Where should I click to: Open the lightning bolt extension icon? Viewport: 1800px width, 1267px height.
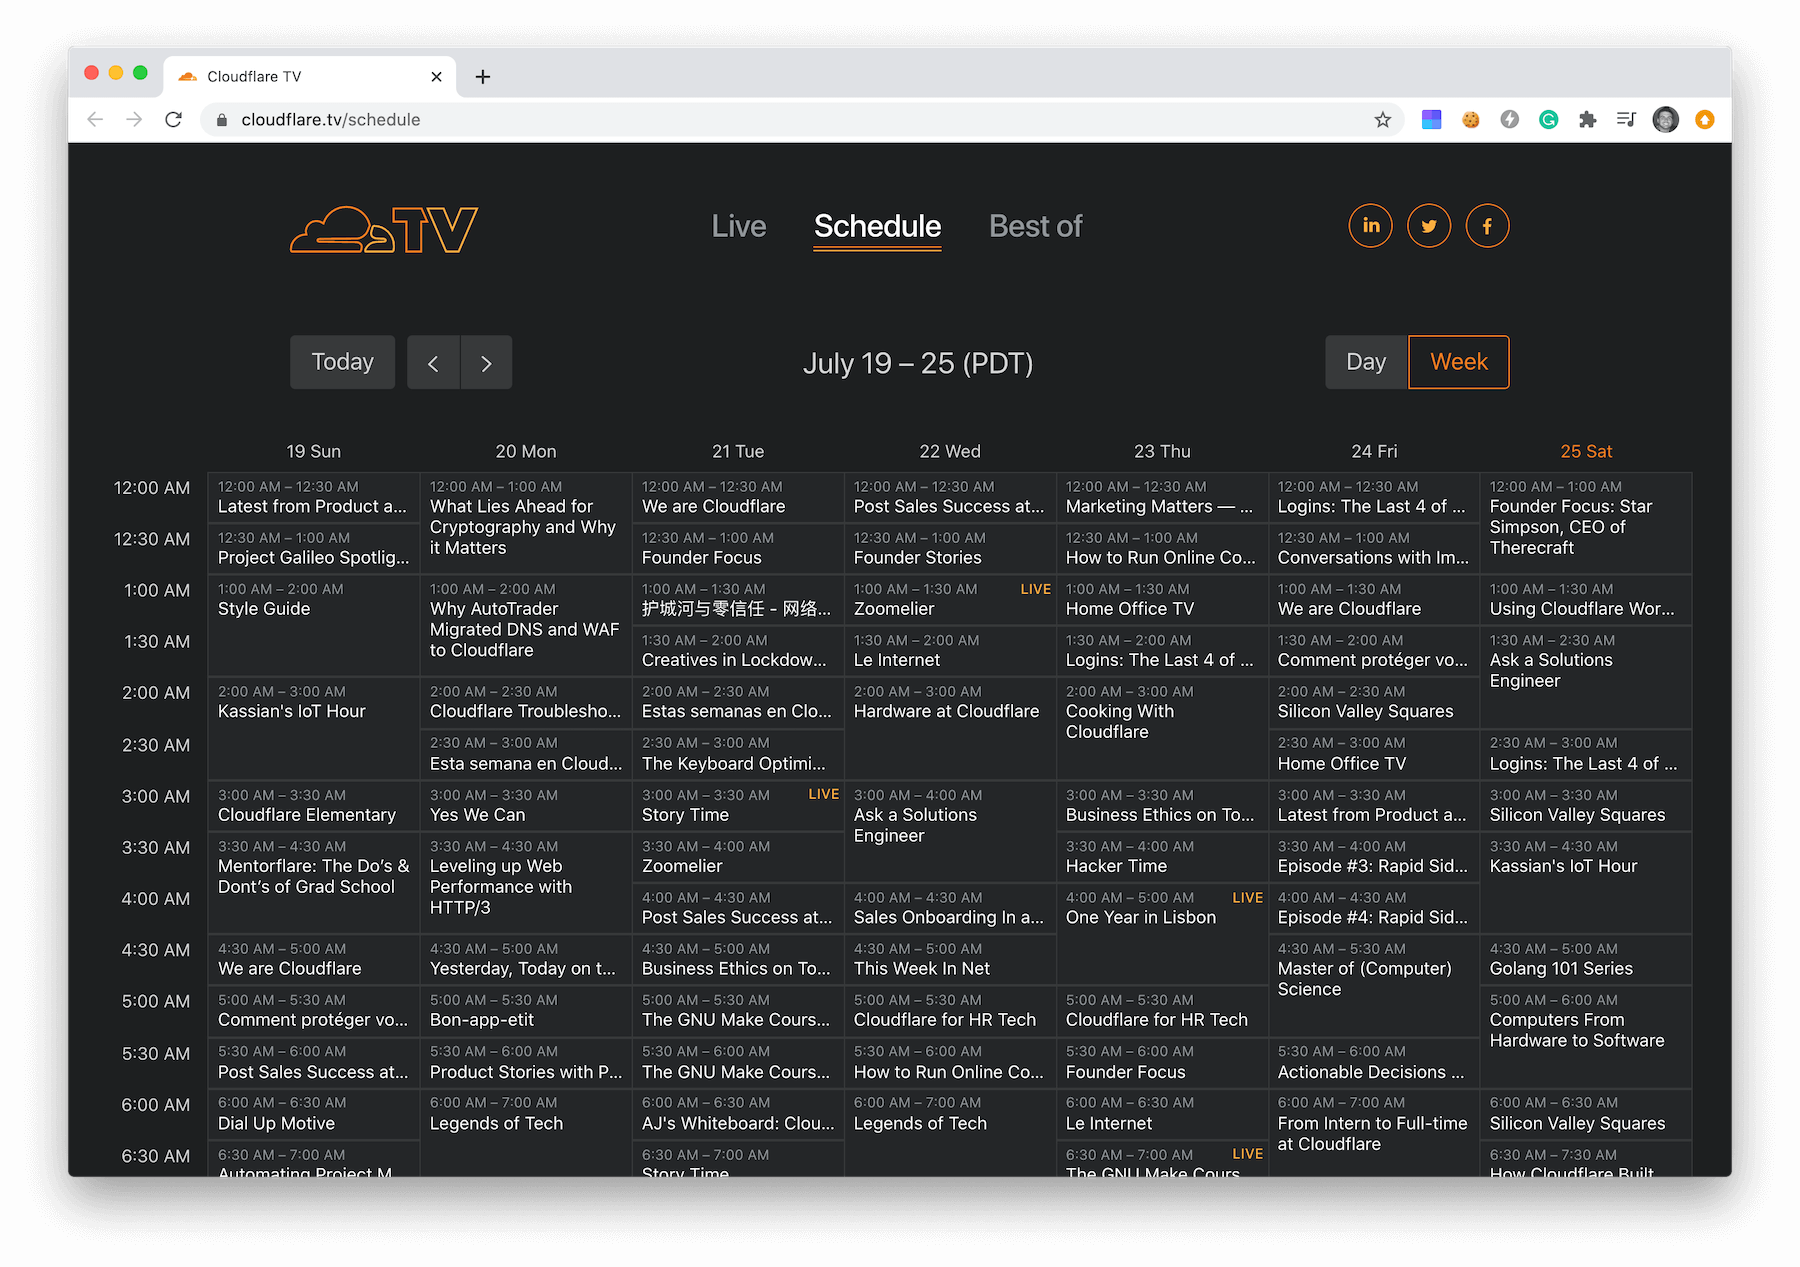tap(1509, 120)
